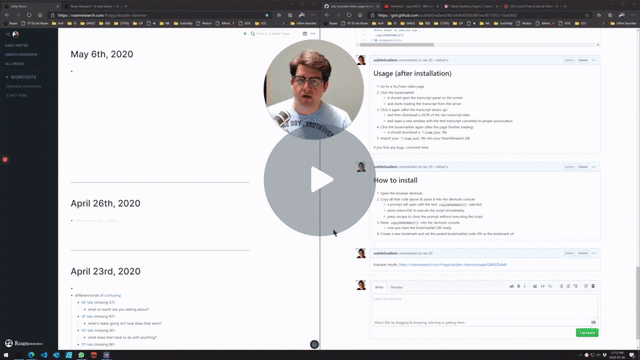Click the header text size icon in comment toolbar

click(x=511, y=287)
